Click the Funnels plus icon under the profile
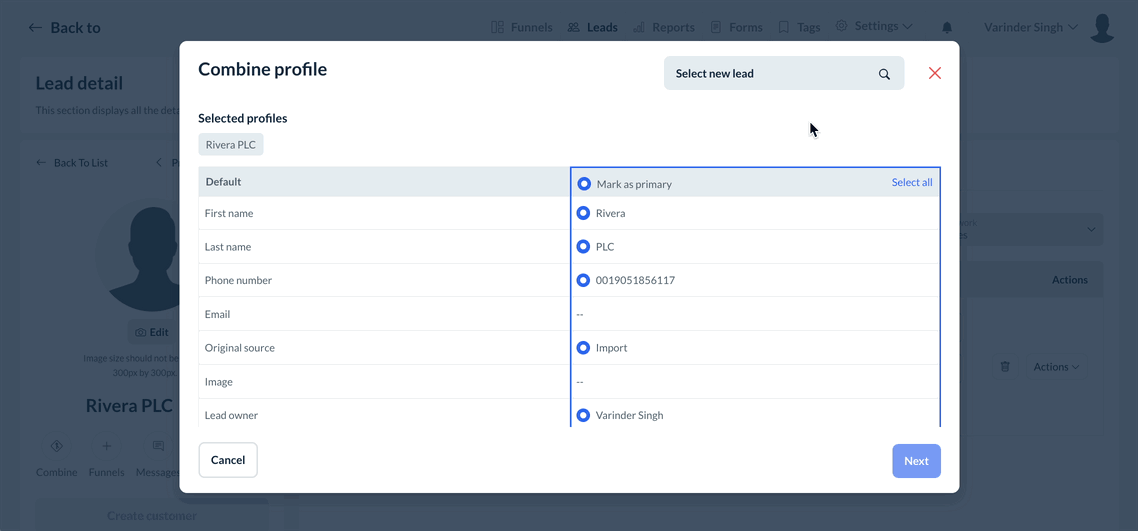This screenshot has height=531, width=1138. click(x=107, y=446)
